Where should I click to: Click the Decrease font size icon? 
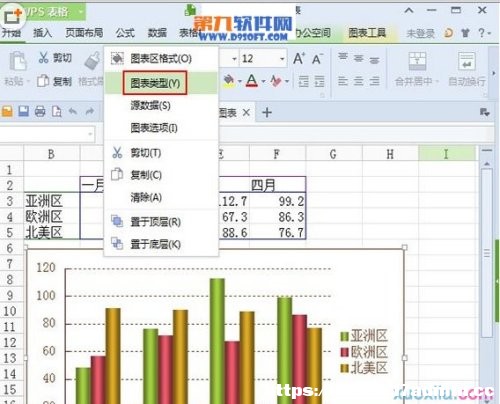[317, 59]
